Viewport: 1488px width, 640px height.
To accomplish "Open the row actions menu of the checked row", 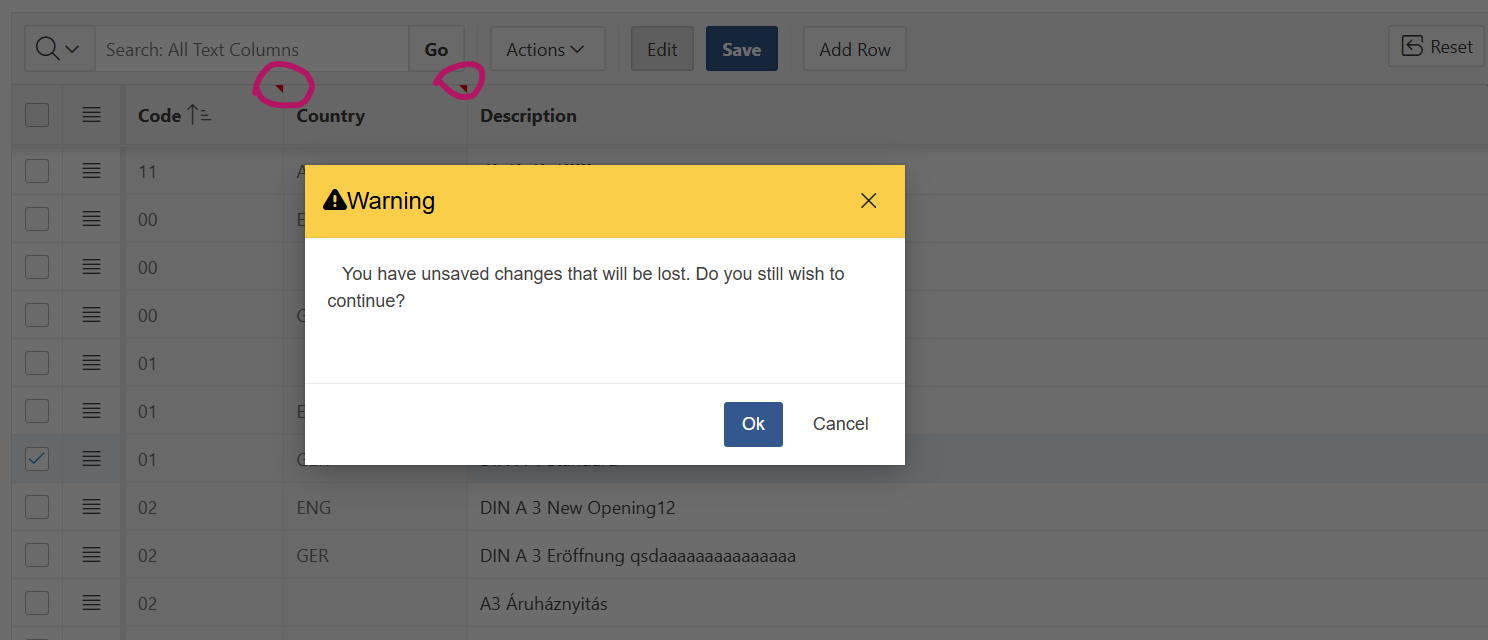I will coord(91,459).
